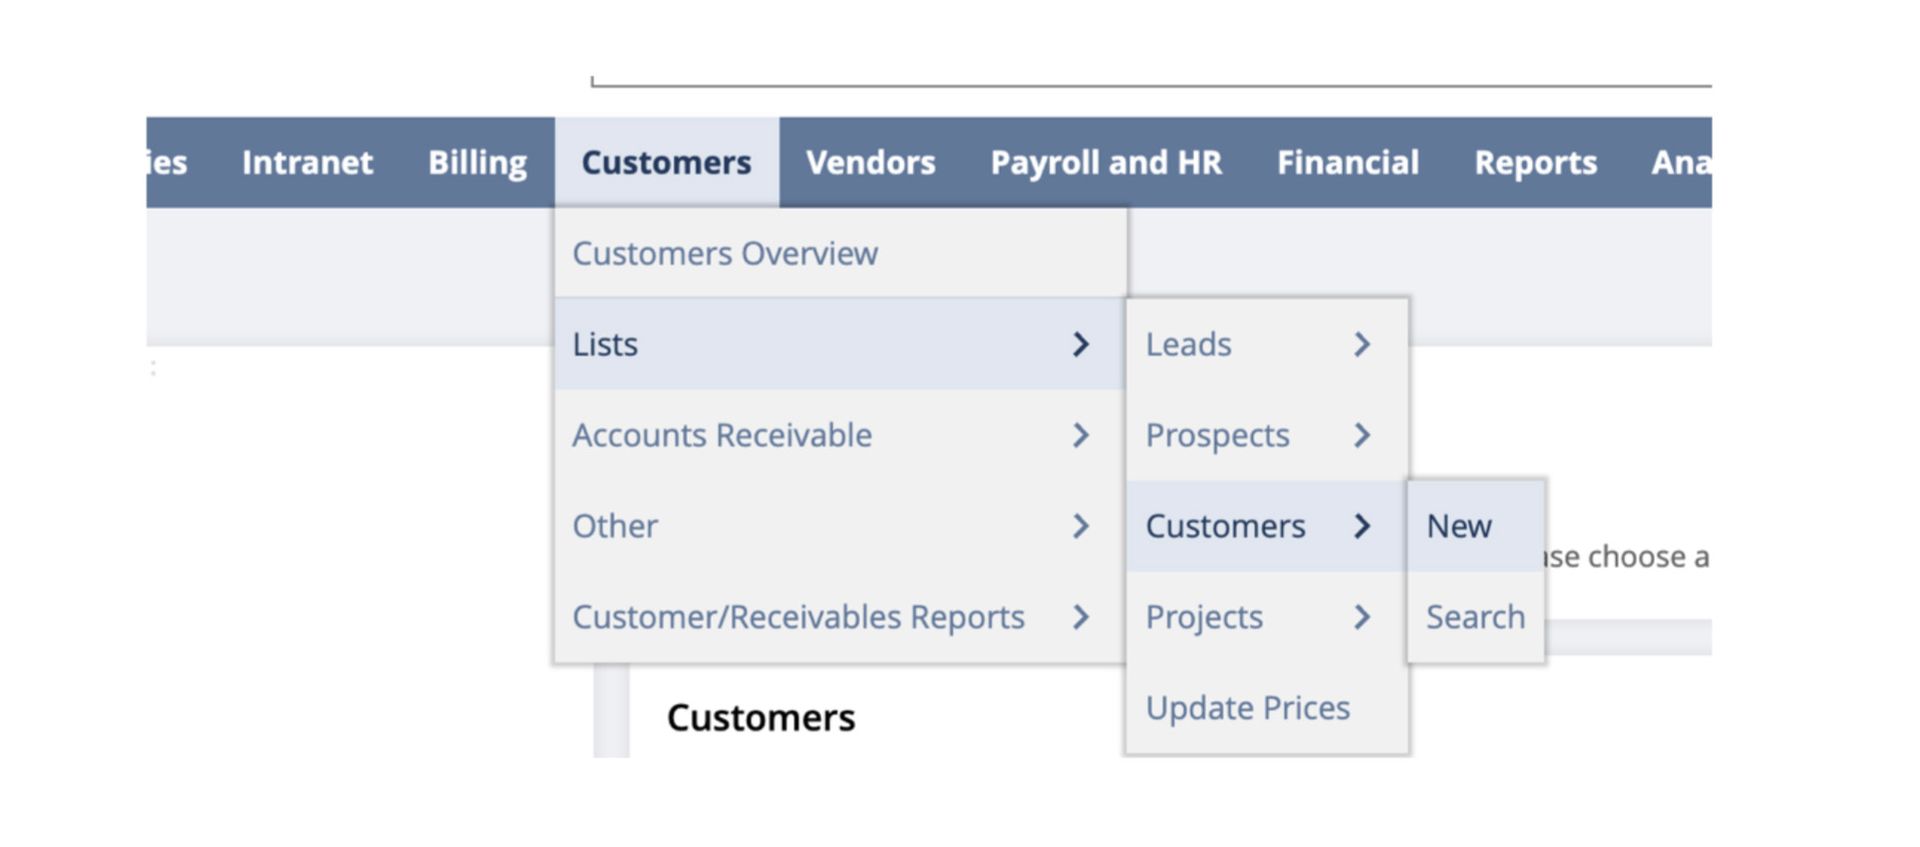This screenshot has width=1920, height=847.
Task: Select Update Prices from the menu
Action: [1248, 707]
